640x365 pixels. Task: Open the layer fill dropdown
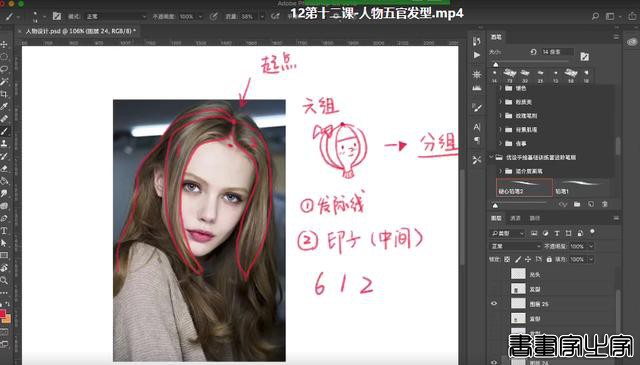[x=591, y=259]
